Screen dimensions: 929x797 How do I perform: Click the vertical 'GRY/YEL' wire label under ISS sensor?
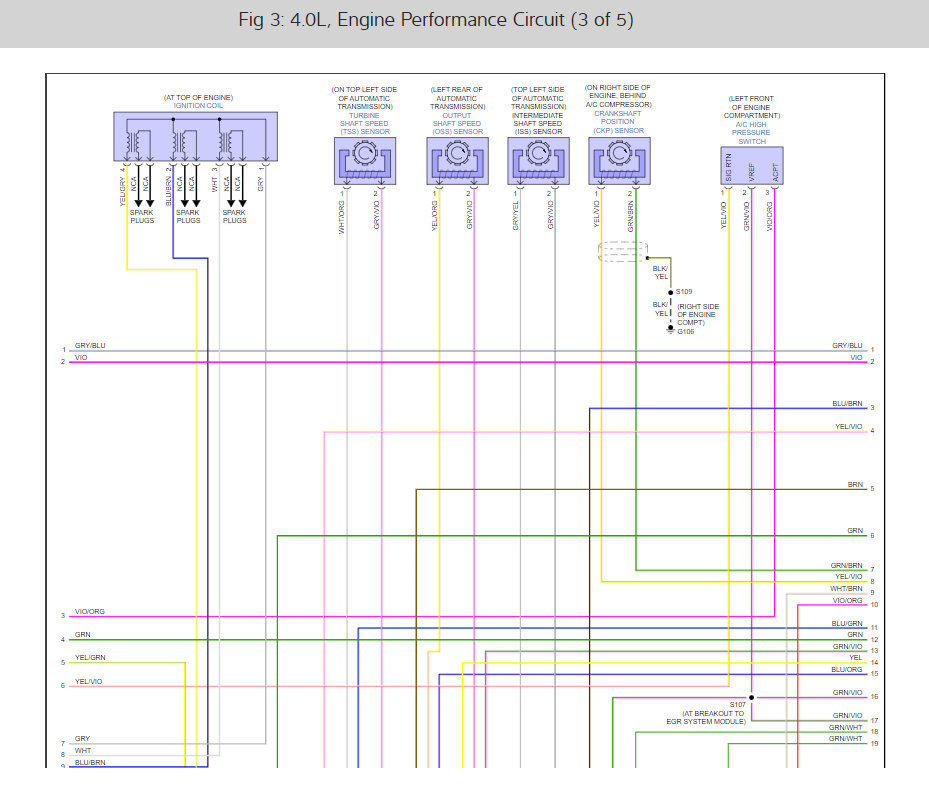515,215
